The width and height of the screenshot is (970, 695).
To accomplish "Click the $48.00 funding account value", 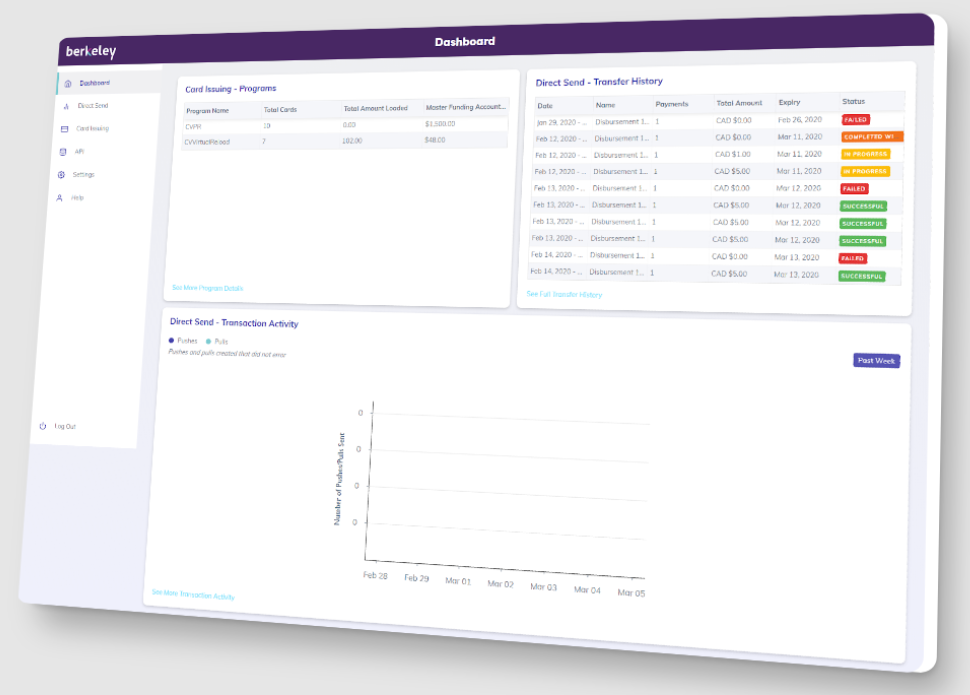I will click(435, 140).
